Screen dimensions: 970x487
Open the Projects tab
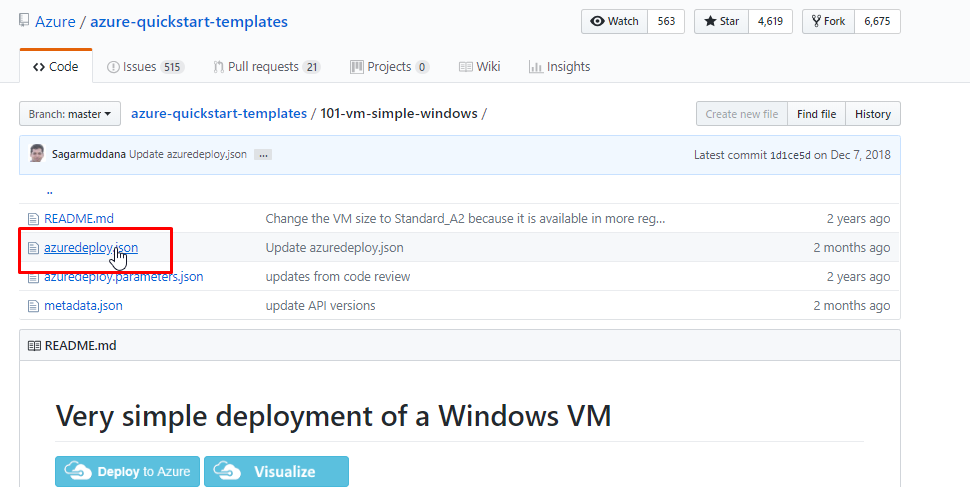pyautogui.click(x=390, y=67)
